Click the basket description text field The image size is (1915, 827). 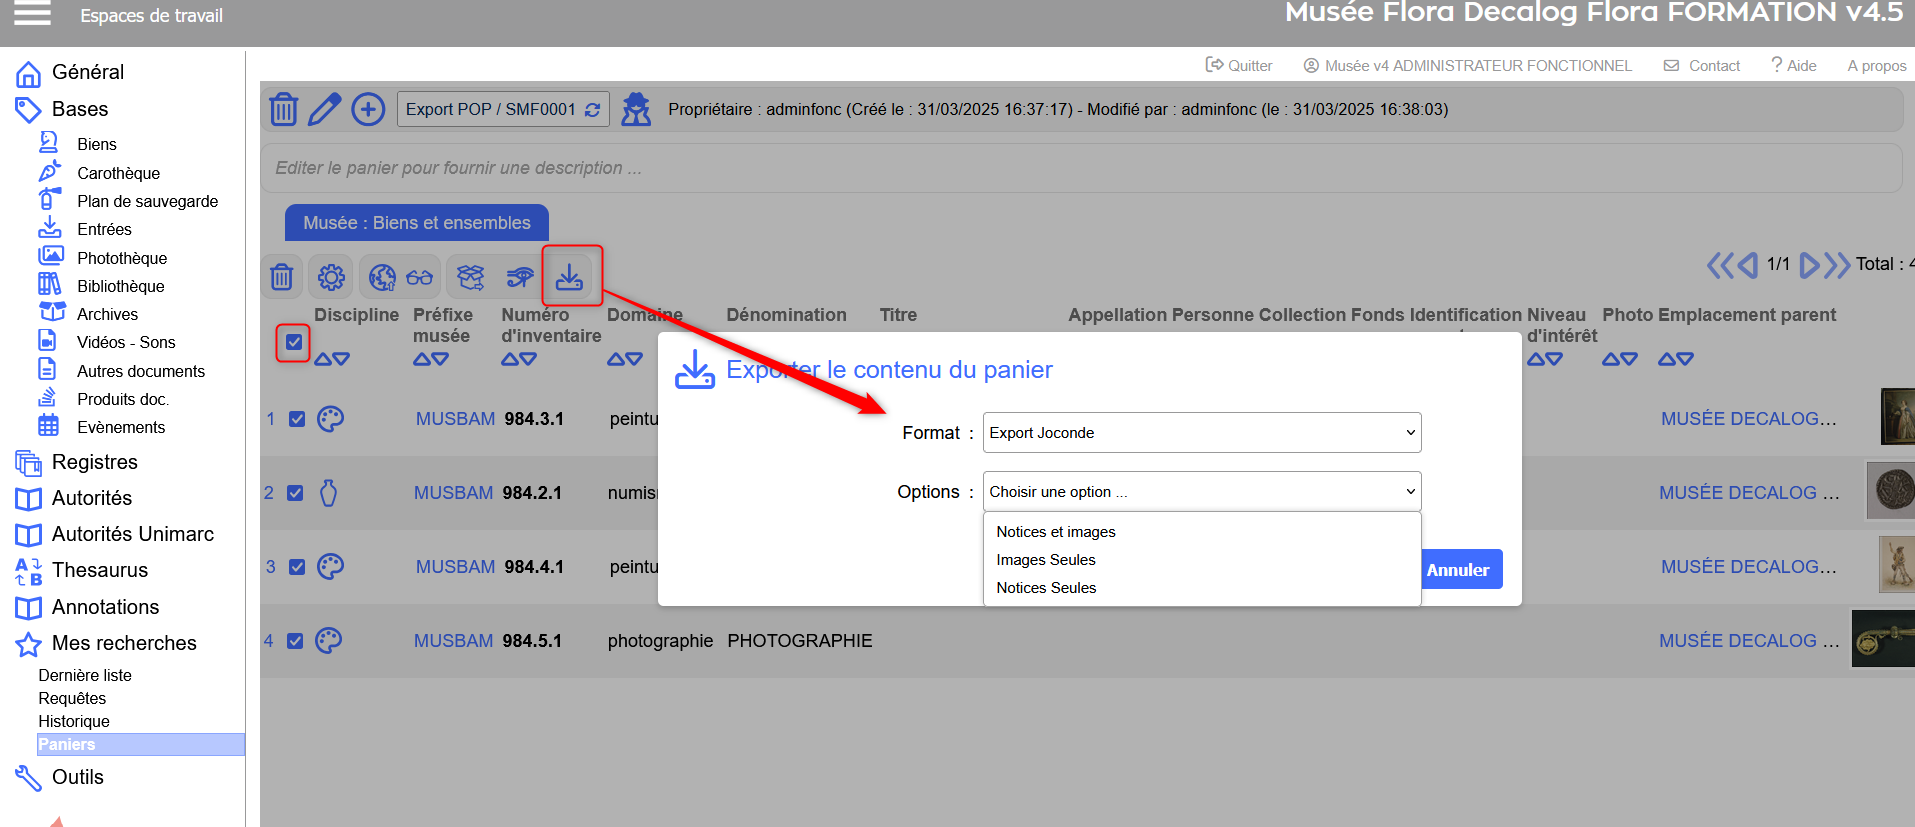point(1080,168)
